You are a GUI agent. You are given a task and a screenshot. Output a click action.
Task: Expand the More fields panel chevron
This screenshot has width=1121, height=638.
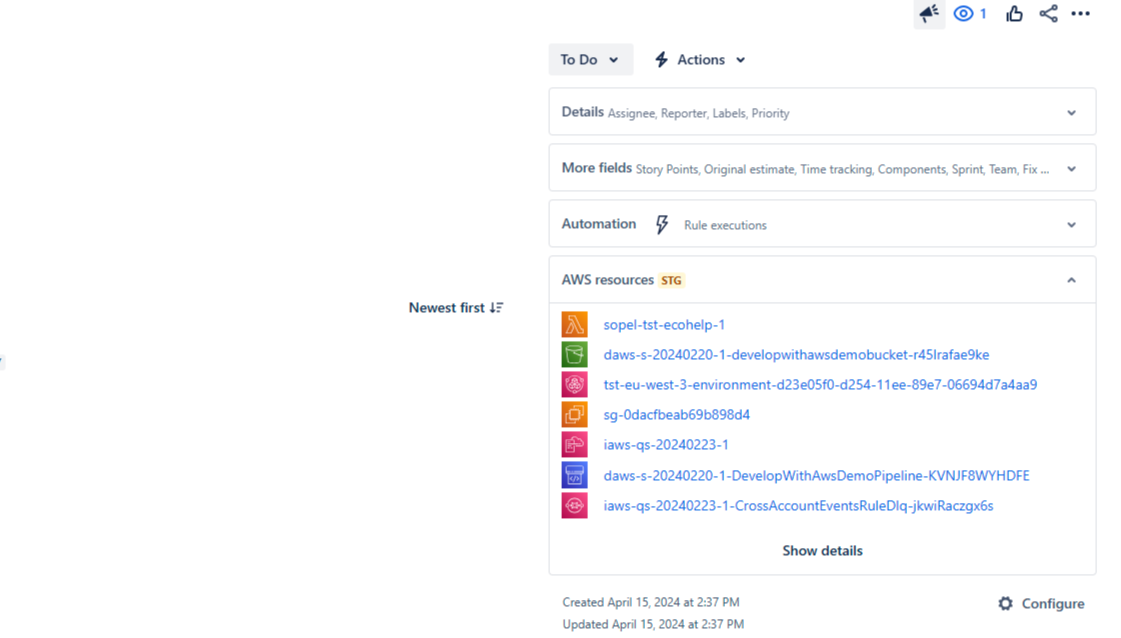[x=1071, y=169]
